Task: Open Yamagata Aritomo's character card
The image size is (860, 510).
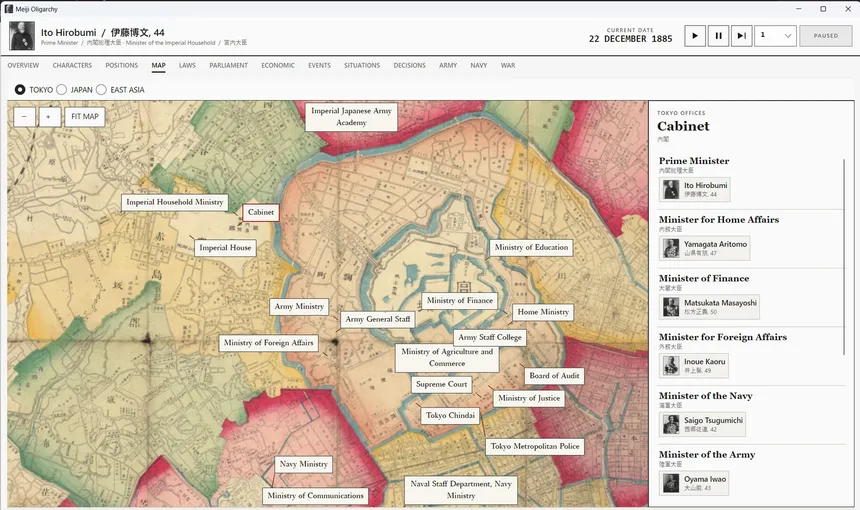Action: tap(704, 248)
